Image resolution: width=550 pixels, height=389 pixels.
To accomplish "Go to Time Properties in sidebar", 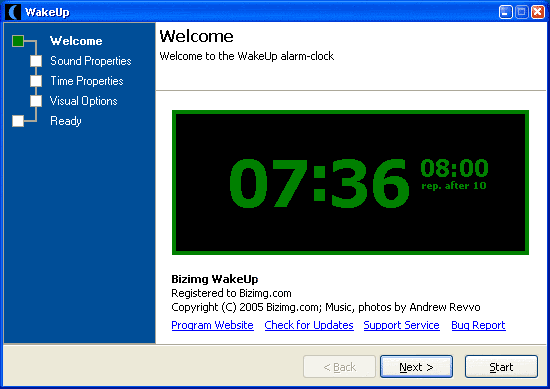I will [x=87, y=81].
